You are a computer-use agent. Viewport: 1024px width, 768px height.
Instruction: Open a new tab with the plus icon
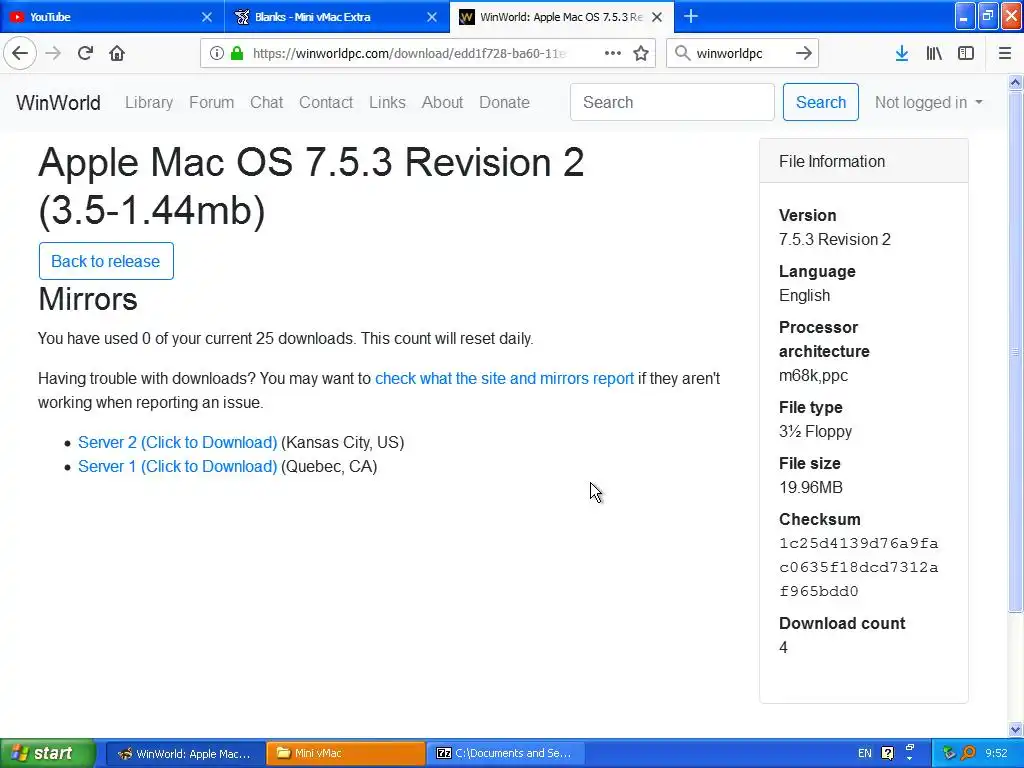click(691, 16)
